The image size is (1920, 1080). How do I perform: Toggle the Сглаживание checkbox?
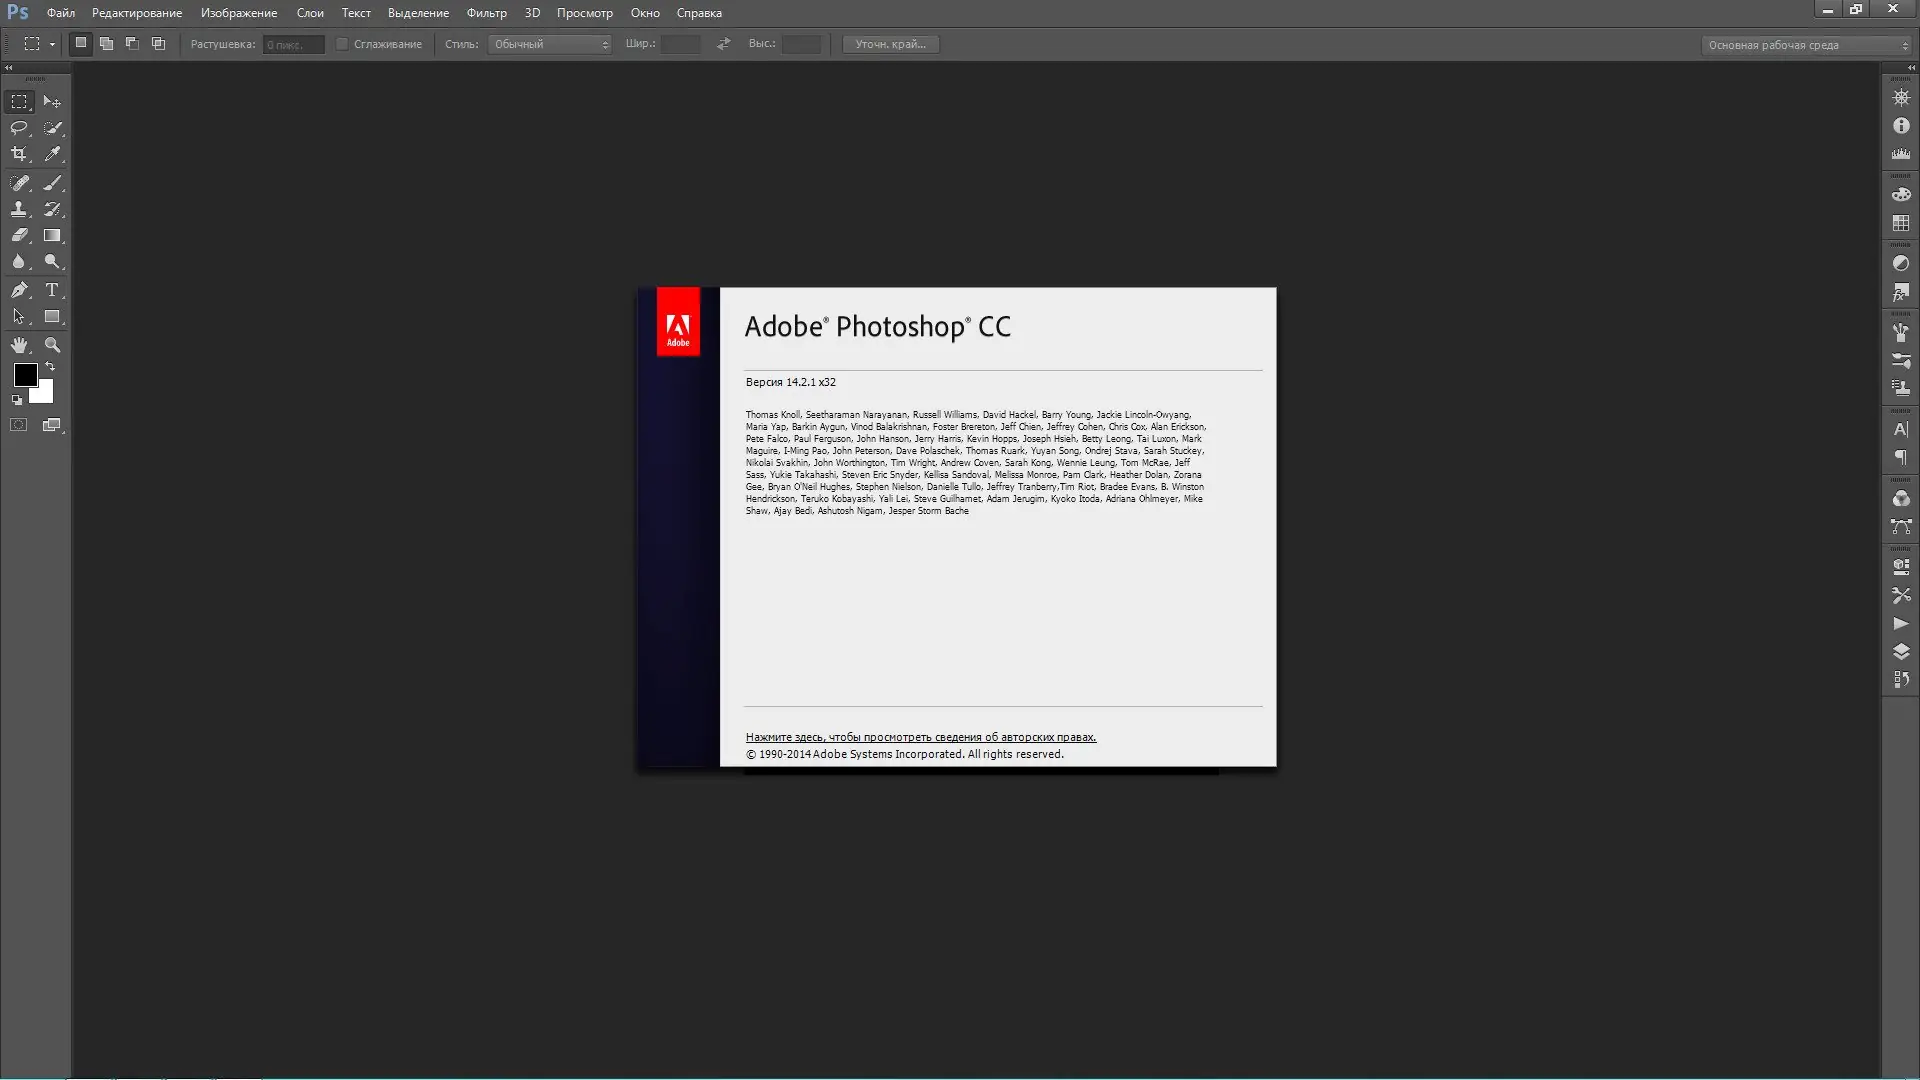(x=342, y=44)
